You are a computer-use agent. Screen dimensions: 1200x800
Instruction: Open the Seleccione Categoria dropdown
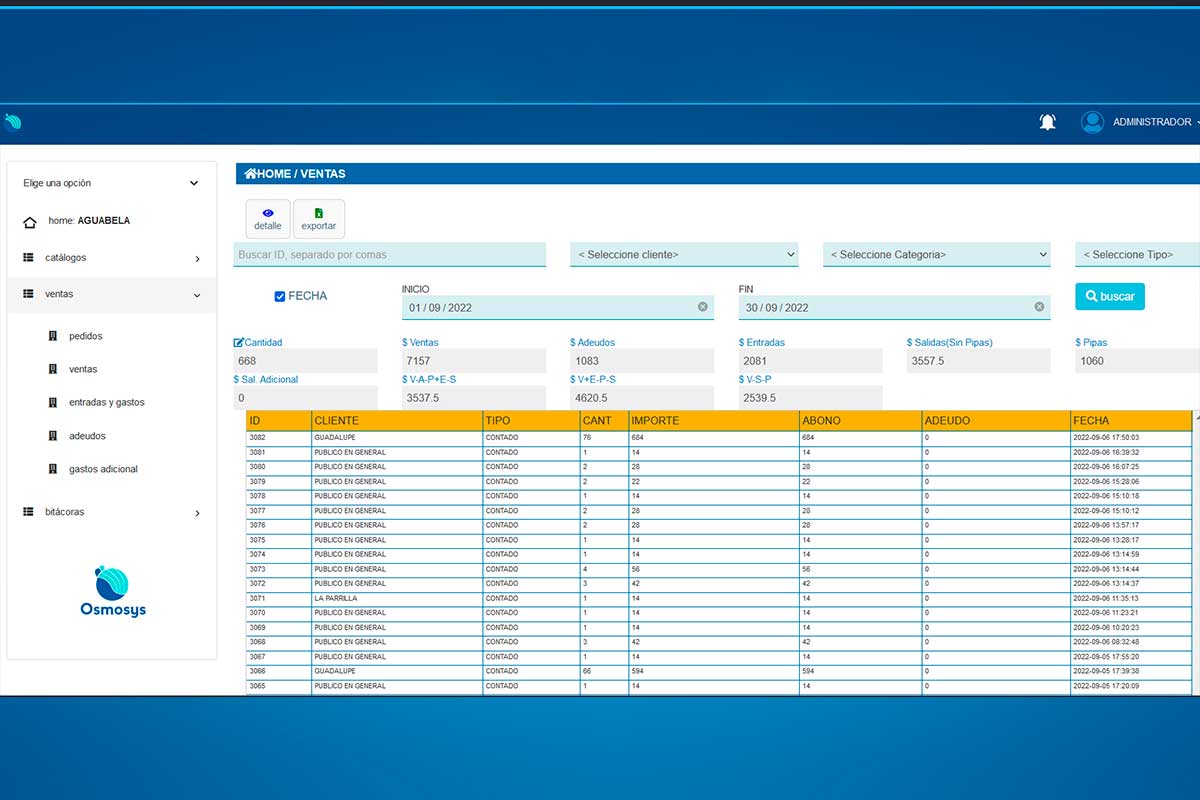click(937, 255)
